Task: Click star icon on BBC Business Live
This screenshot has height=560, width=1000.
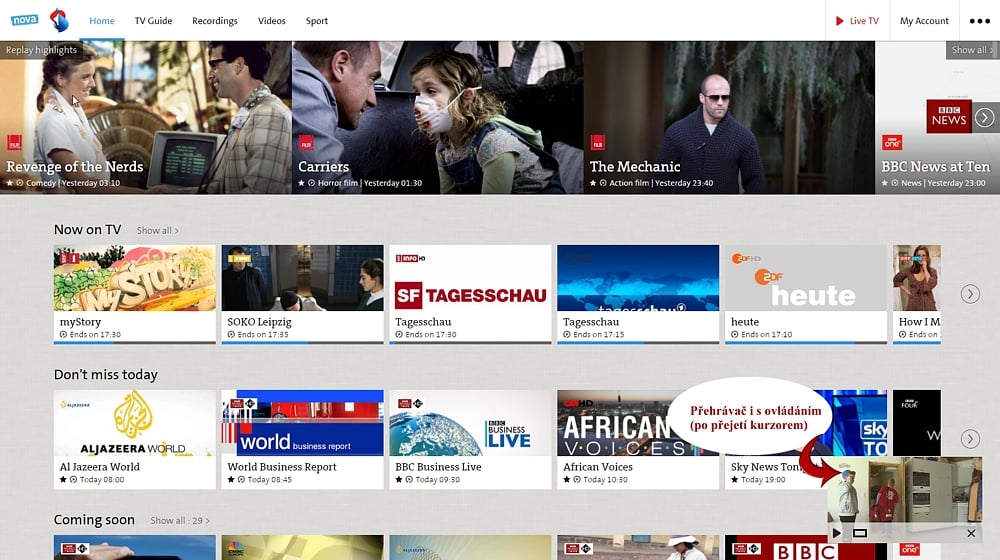Action: [399, 480]
